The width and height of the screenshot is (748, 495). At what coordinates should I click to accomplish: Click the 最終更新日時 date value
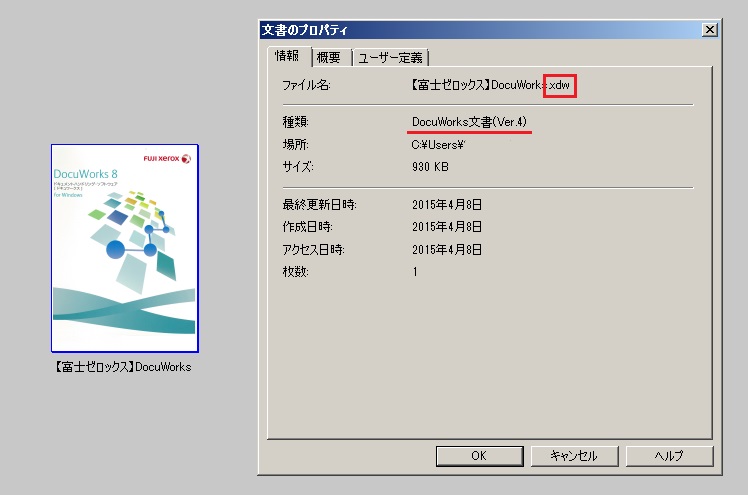(447, 205)
